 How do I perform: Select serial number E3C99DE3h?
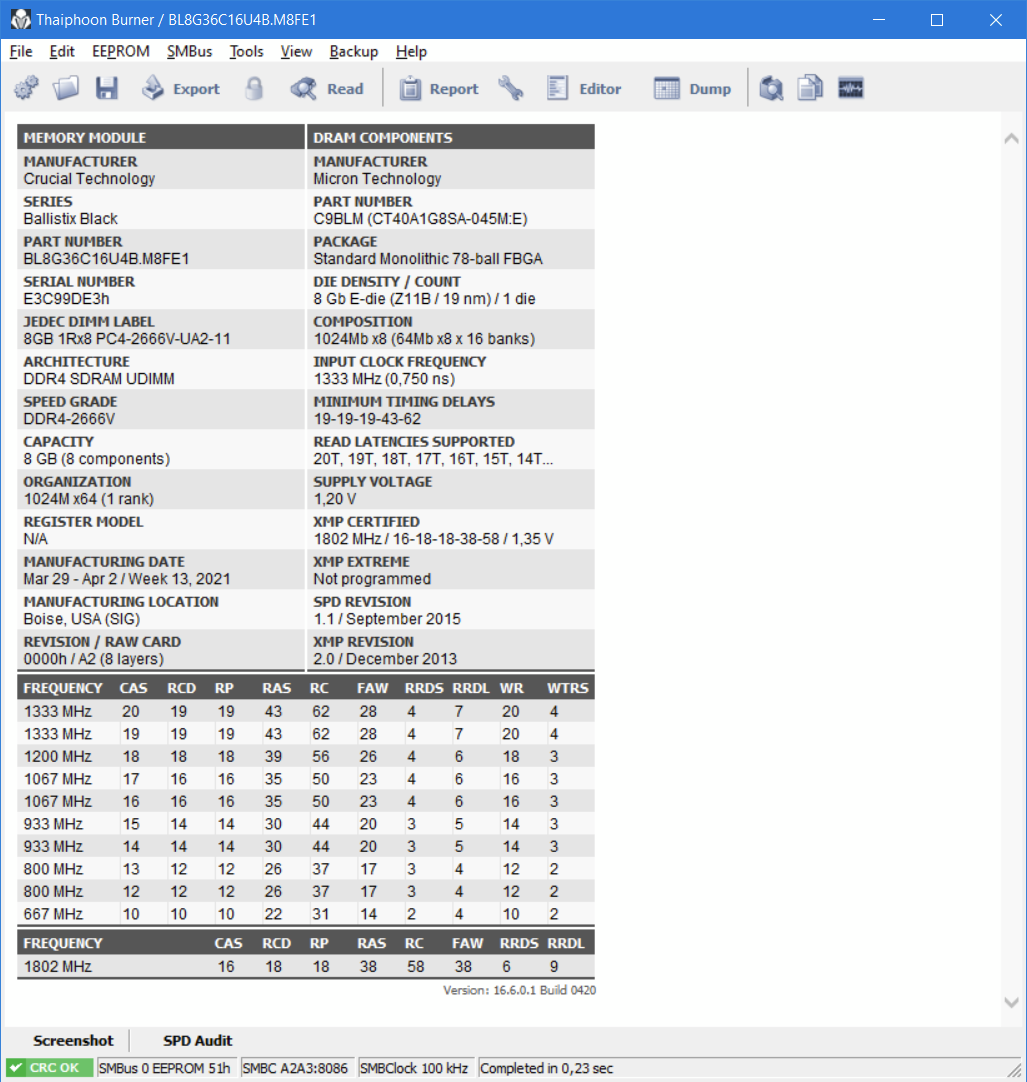click(66, 299)
